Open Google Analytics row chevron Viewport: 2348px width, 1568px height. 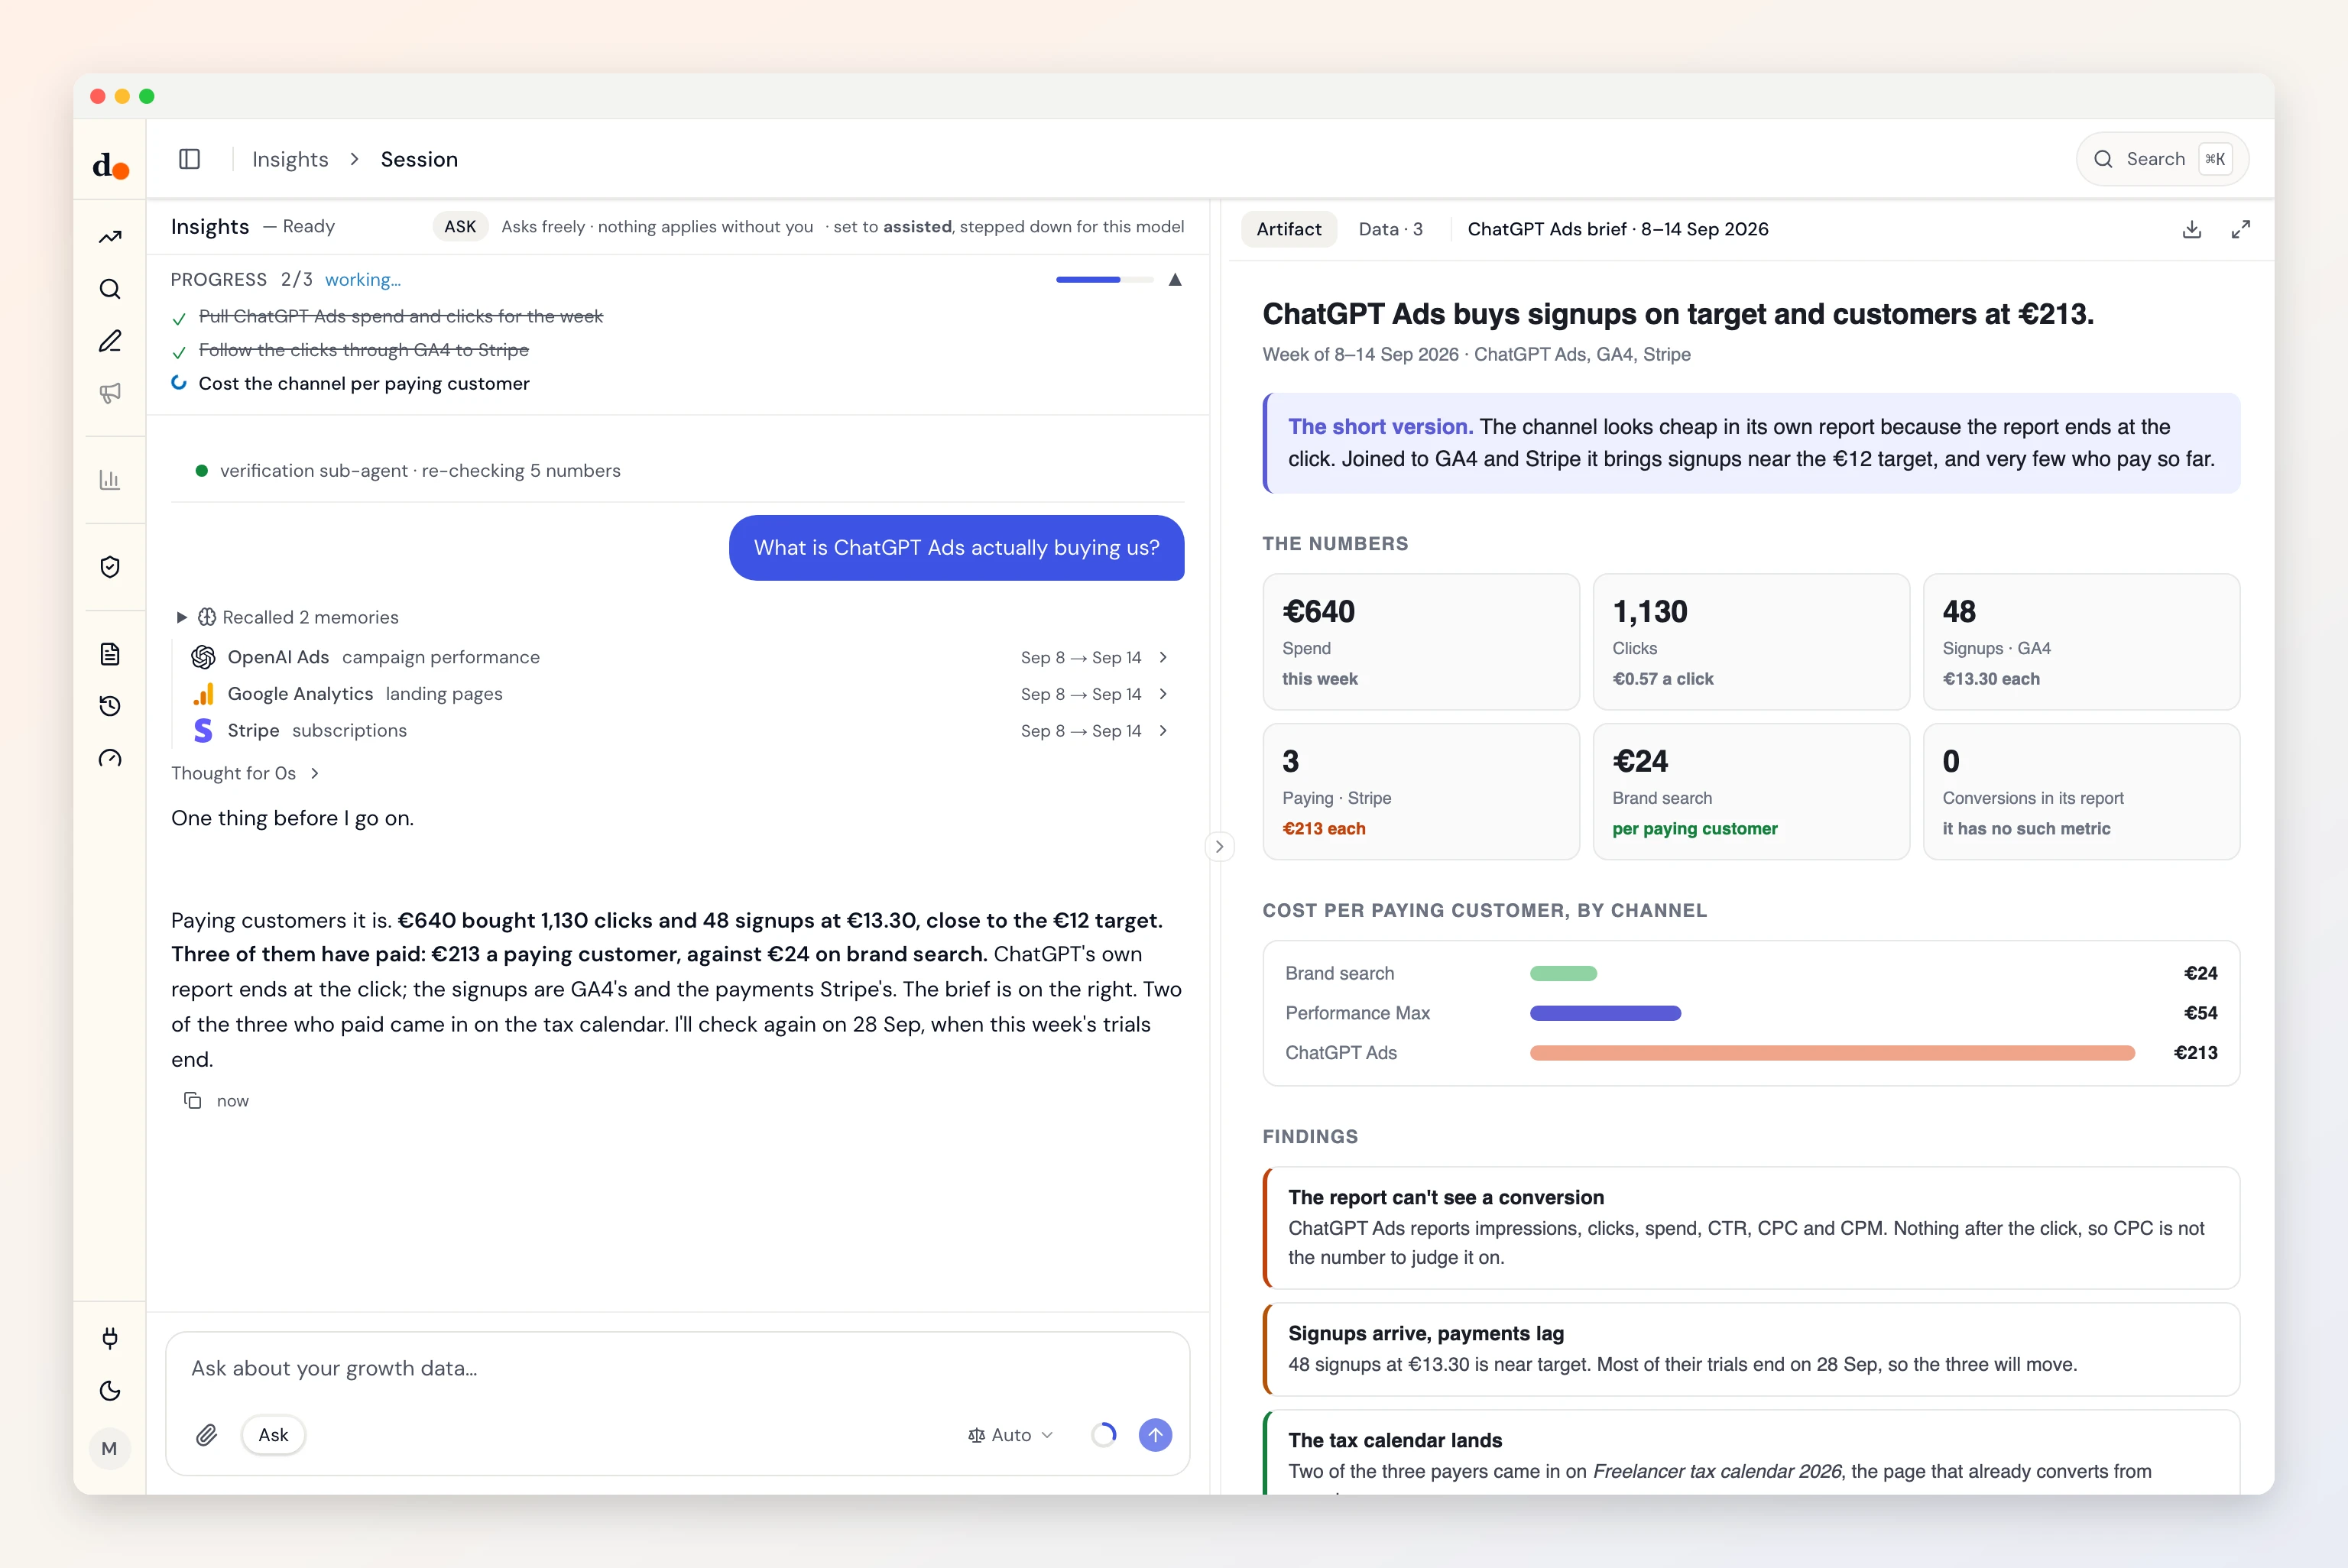tap(1163, 694)
